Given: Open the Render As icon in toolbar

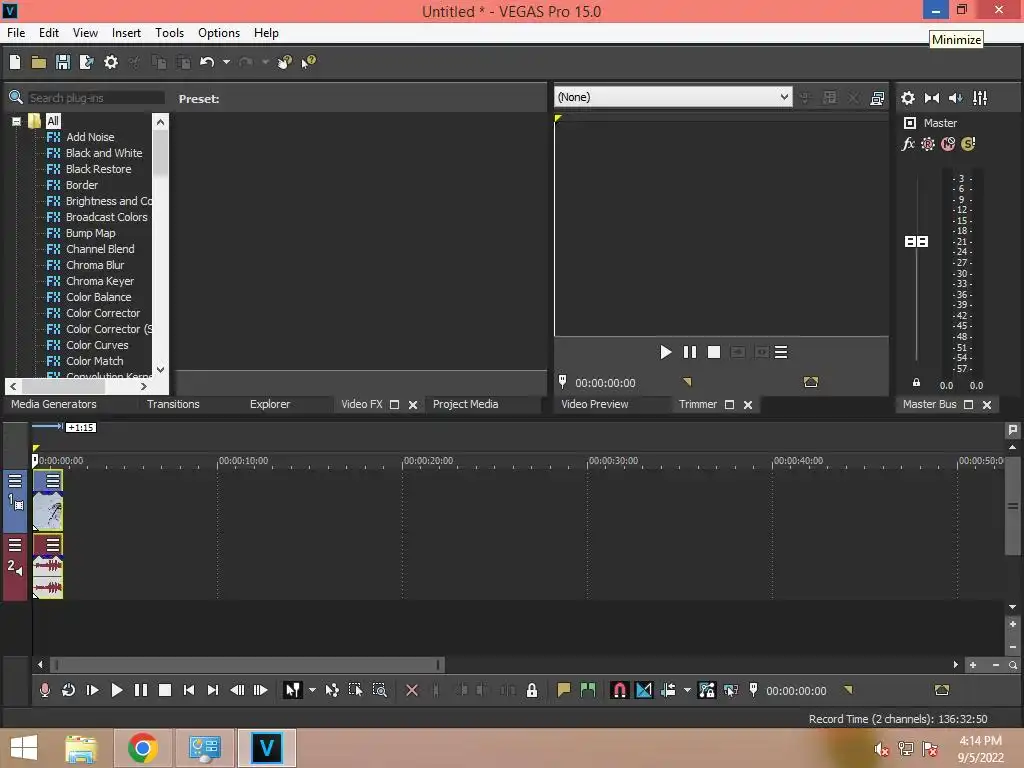Looking at the screenshot, I should (86, 62).
